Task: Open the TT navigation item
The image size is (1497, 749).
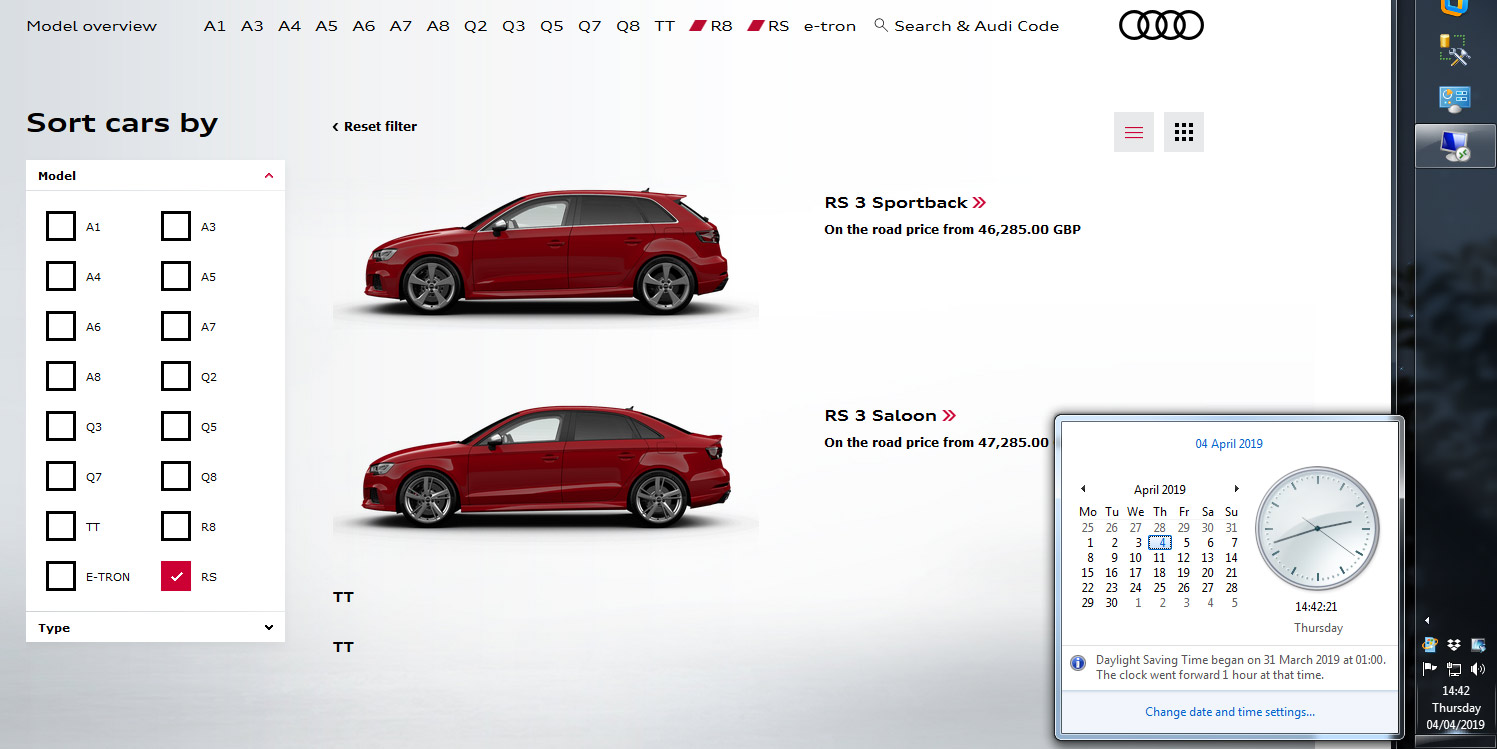Action: pyautogui.click(x=665, y=26)
